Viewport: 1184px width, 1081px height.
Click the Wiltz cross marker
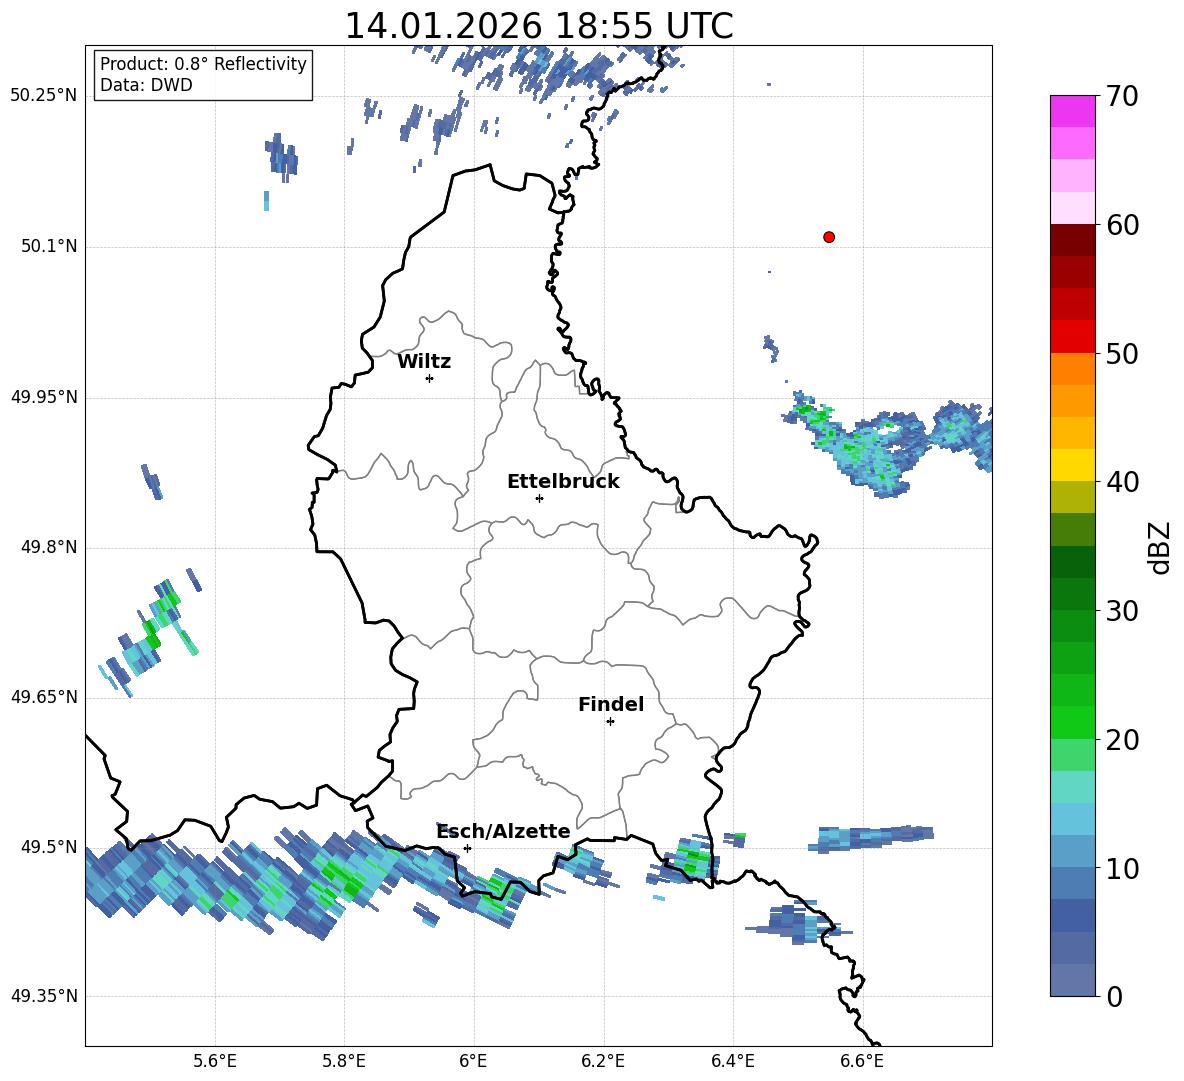[430, 378]
